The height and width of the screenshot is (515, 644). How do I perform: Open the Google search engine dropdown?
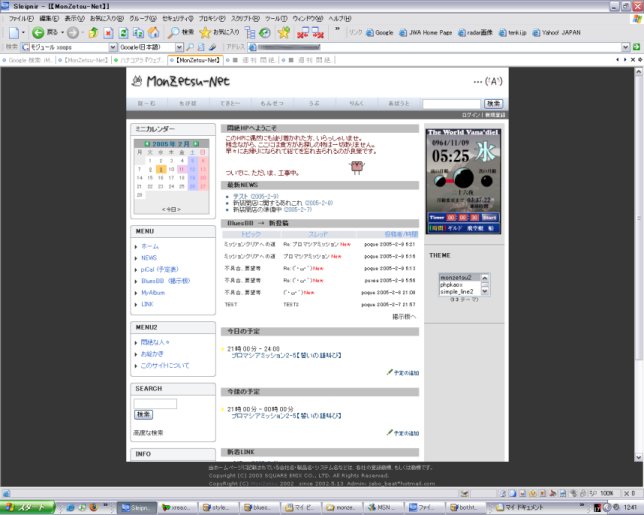point(179,47)
